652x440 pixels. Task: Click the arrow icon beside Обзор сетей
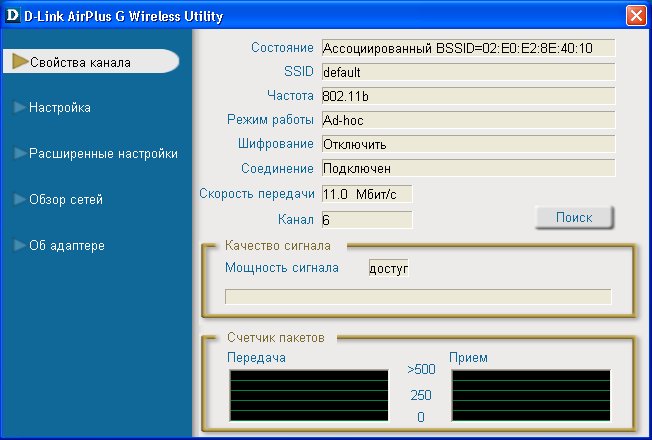coord(20,199)
